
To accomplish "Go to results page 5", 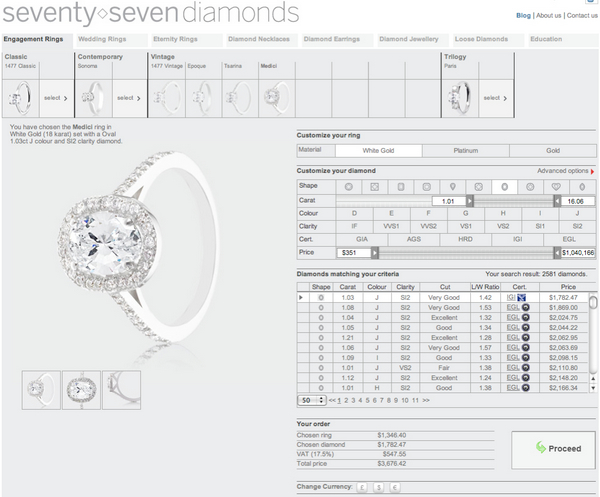I will [367, 401].
